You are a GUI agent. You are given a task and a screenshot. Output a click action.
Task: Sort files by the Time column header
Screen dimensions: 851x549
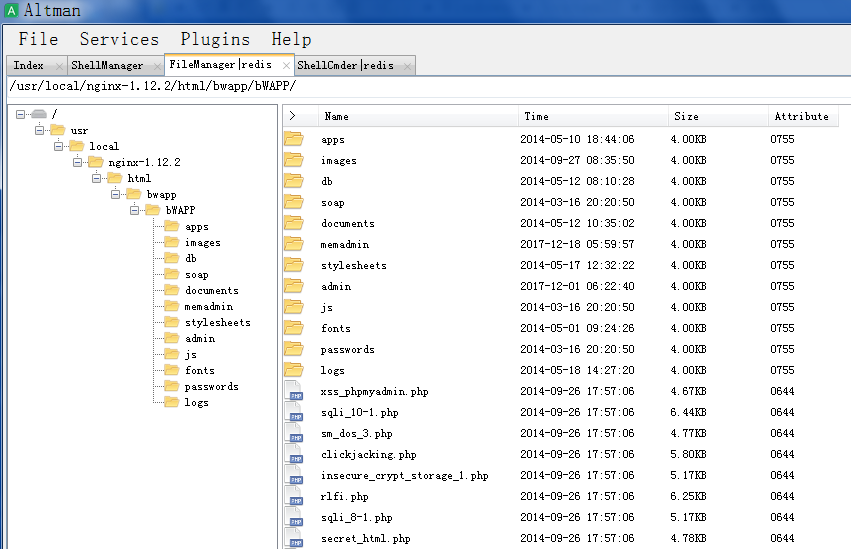(592, 116)
